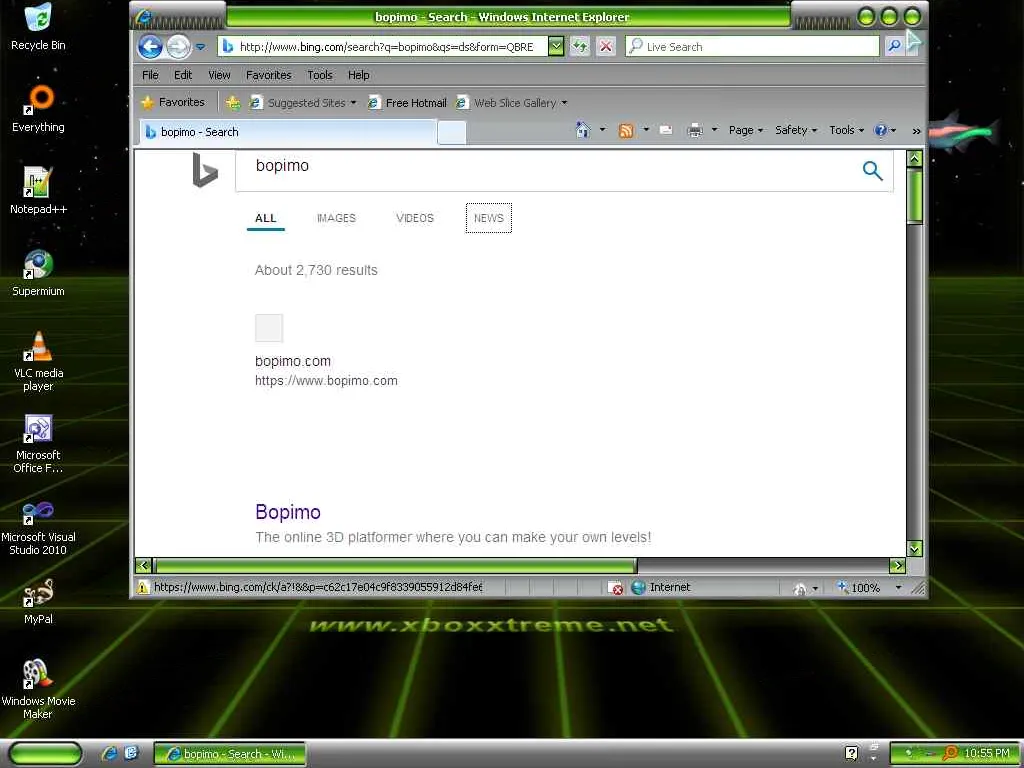Open the Tools command bar menu
The image size is (1024, 768).
point(846,130)
